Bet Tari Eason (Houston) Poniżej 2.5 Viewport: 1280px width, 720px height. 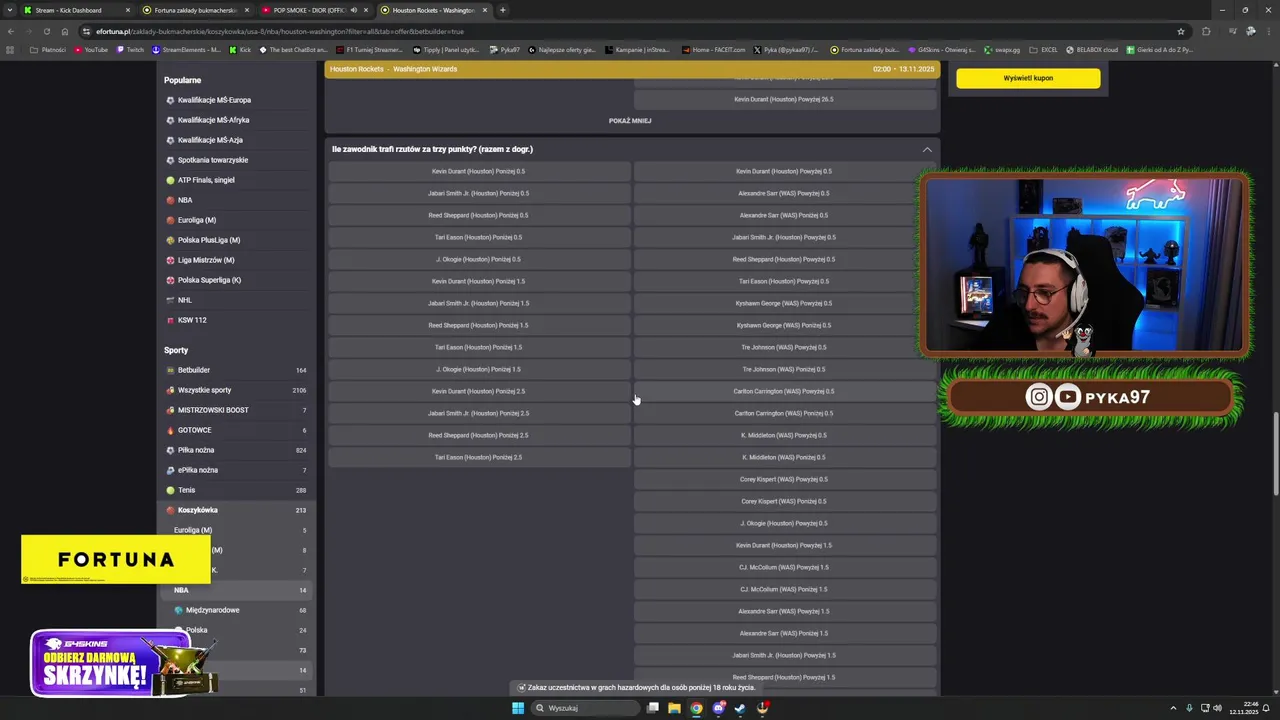[x=479, y=457]
